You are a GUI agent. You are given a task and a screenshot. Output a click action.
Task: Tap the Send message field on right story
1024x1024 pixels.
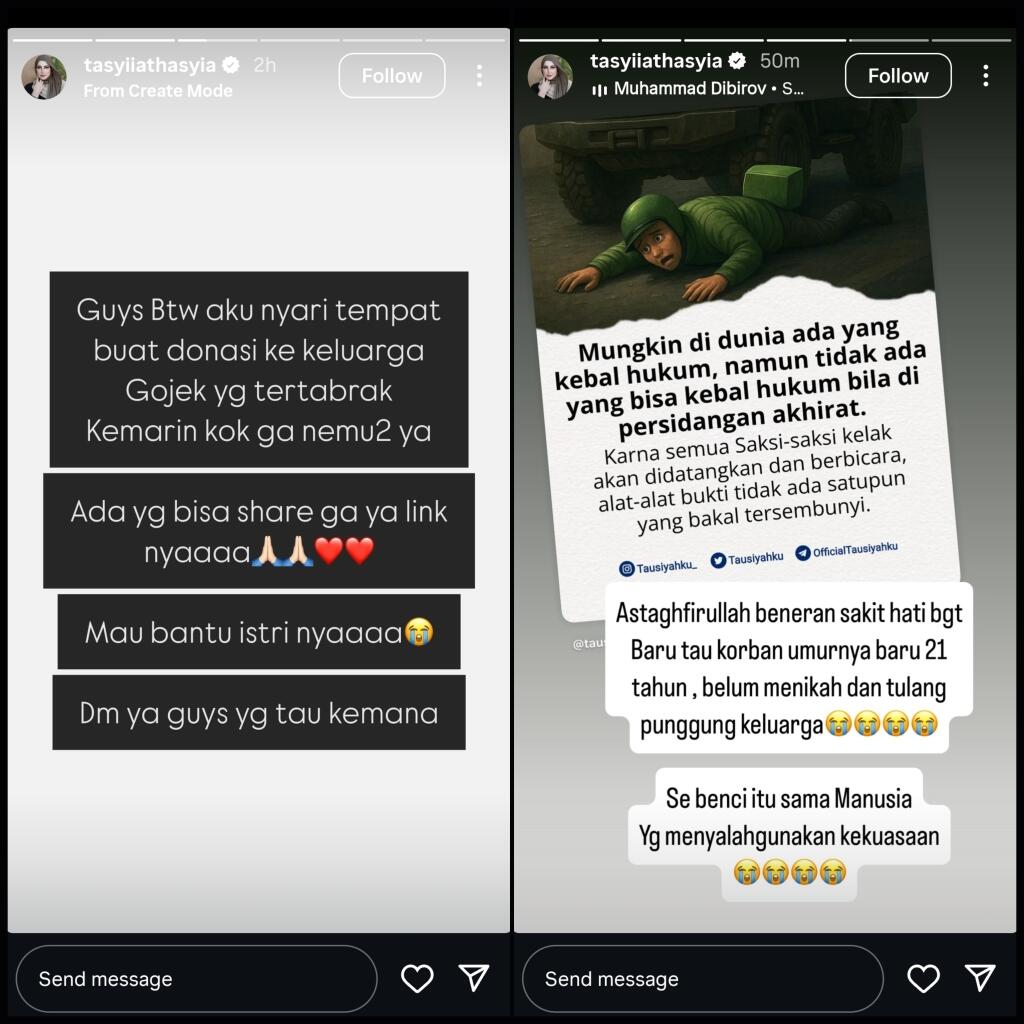(703, 979)
